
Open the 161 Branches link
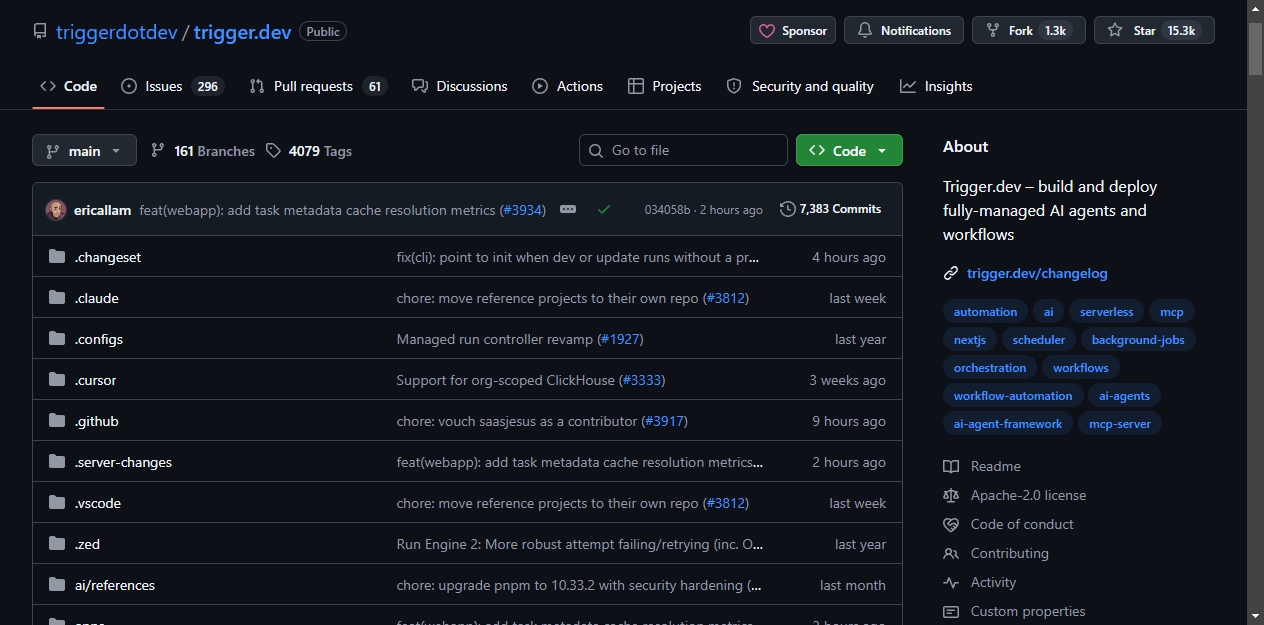[x=202, y=150]
